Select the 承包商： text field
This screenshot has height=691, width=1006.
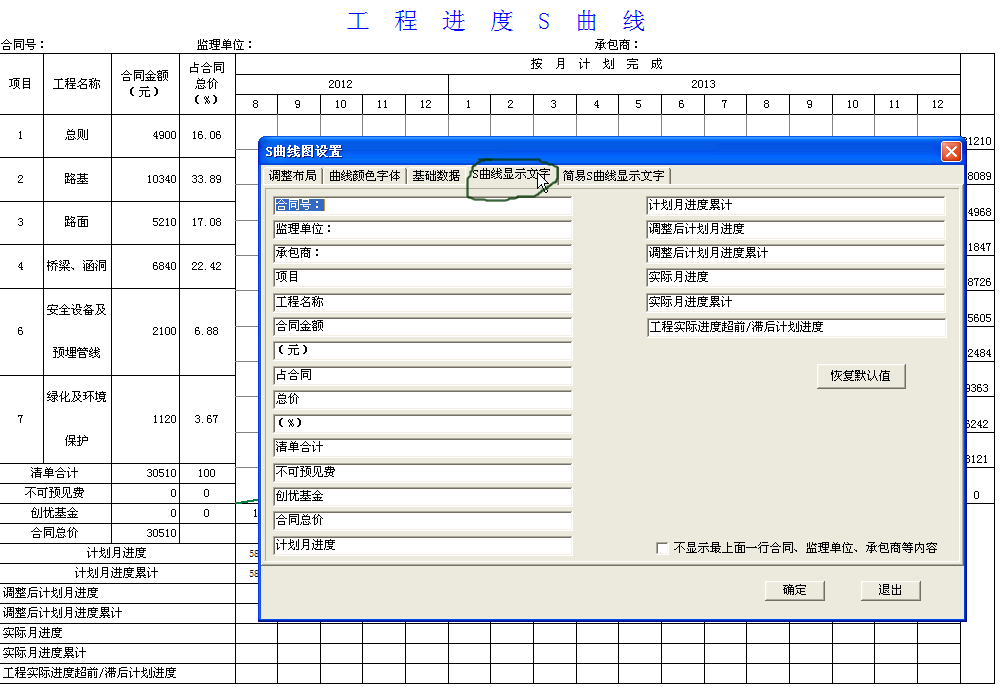422,253
